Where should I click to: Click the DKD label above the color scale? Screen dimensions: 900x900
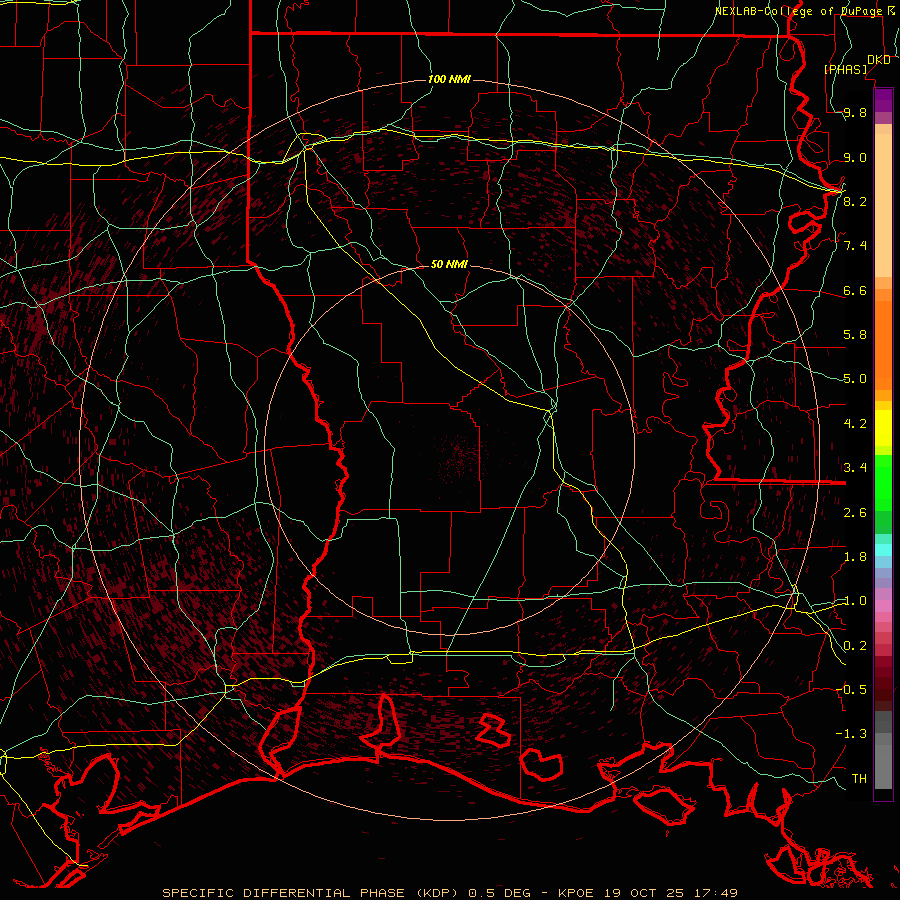point(879,60)
